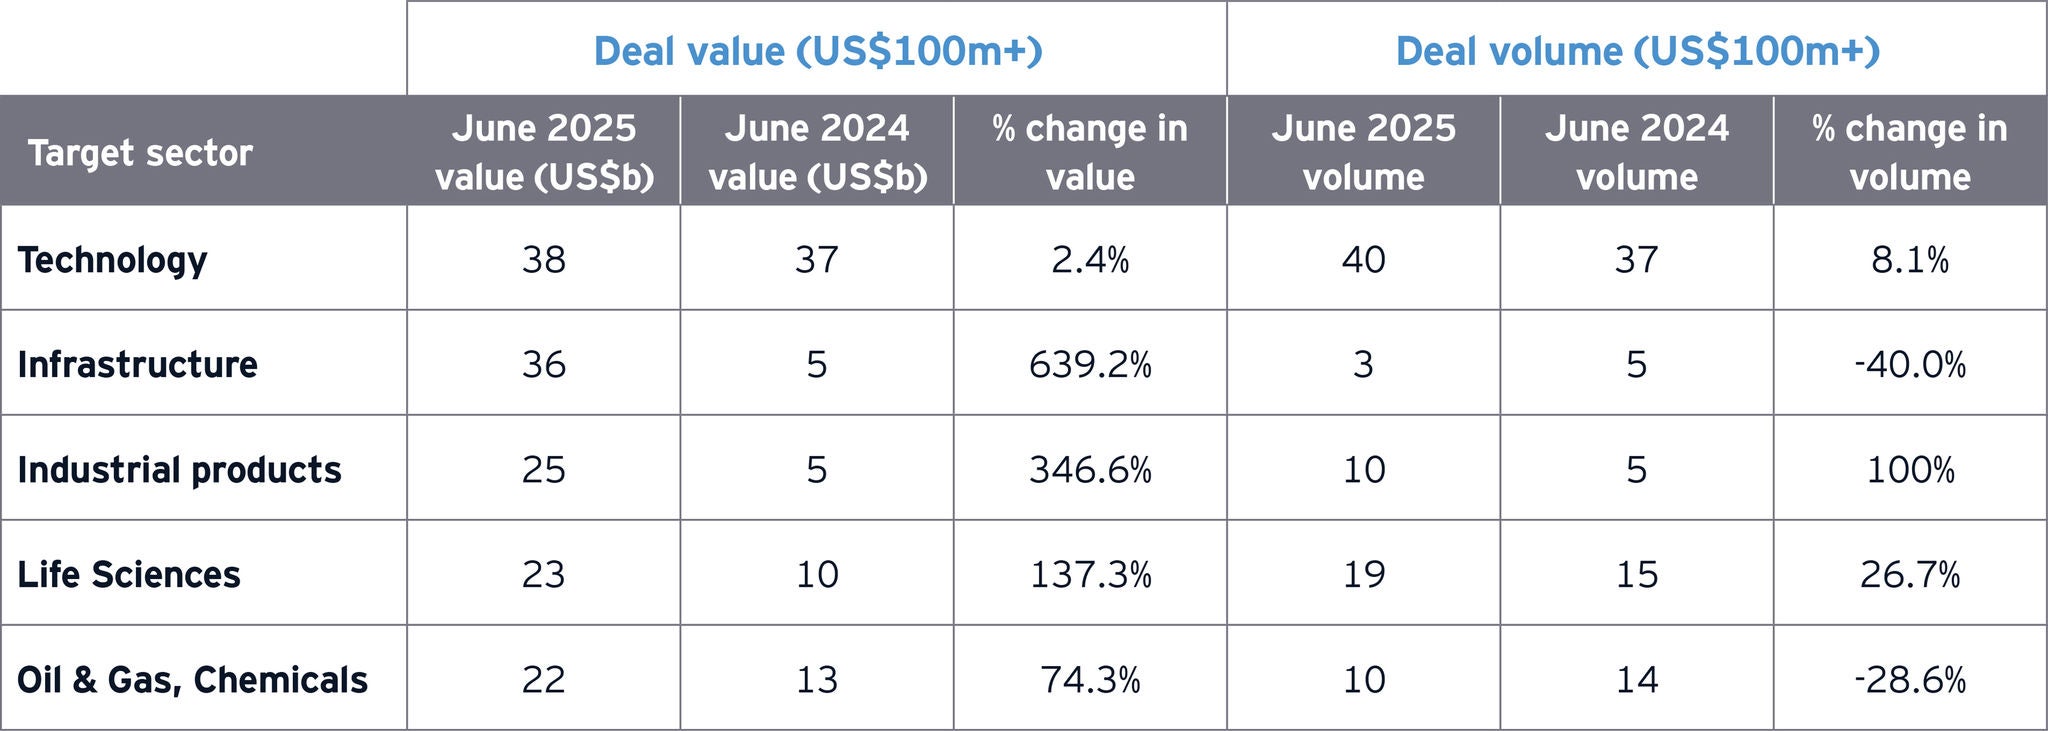The width and height of the screenshot is (2048, 731).
Task: Select the Infrastructure row label
Action: click(x=138, y=365)
